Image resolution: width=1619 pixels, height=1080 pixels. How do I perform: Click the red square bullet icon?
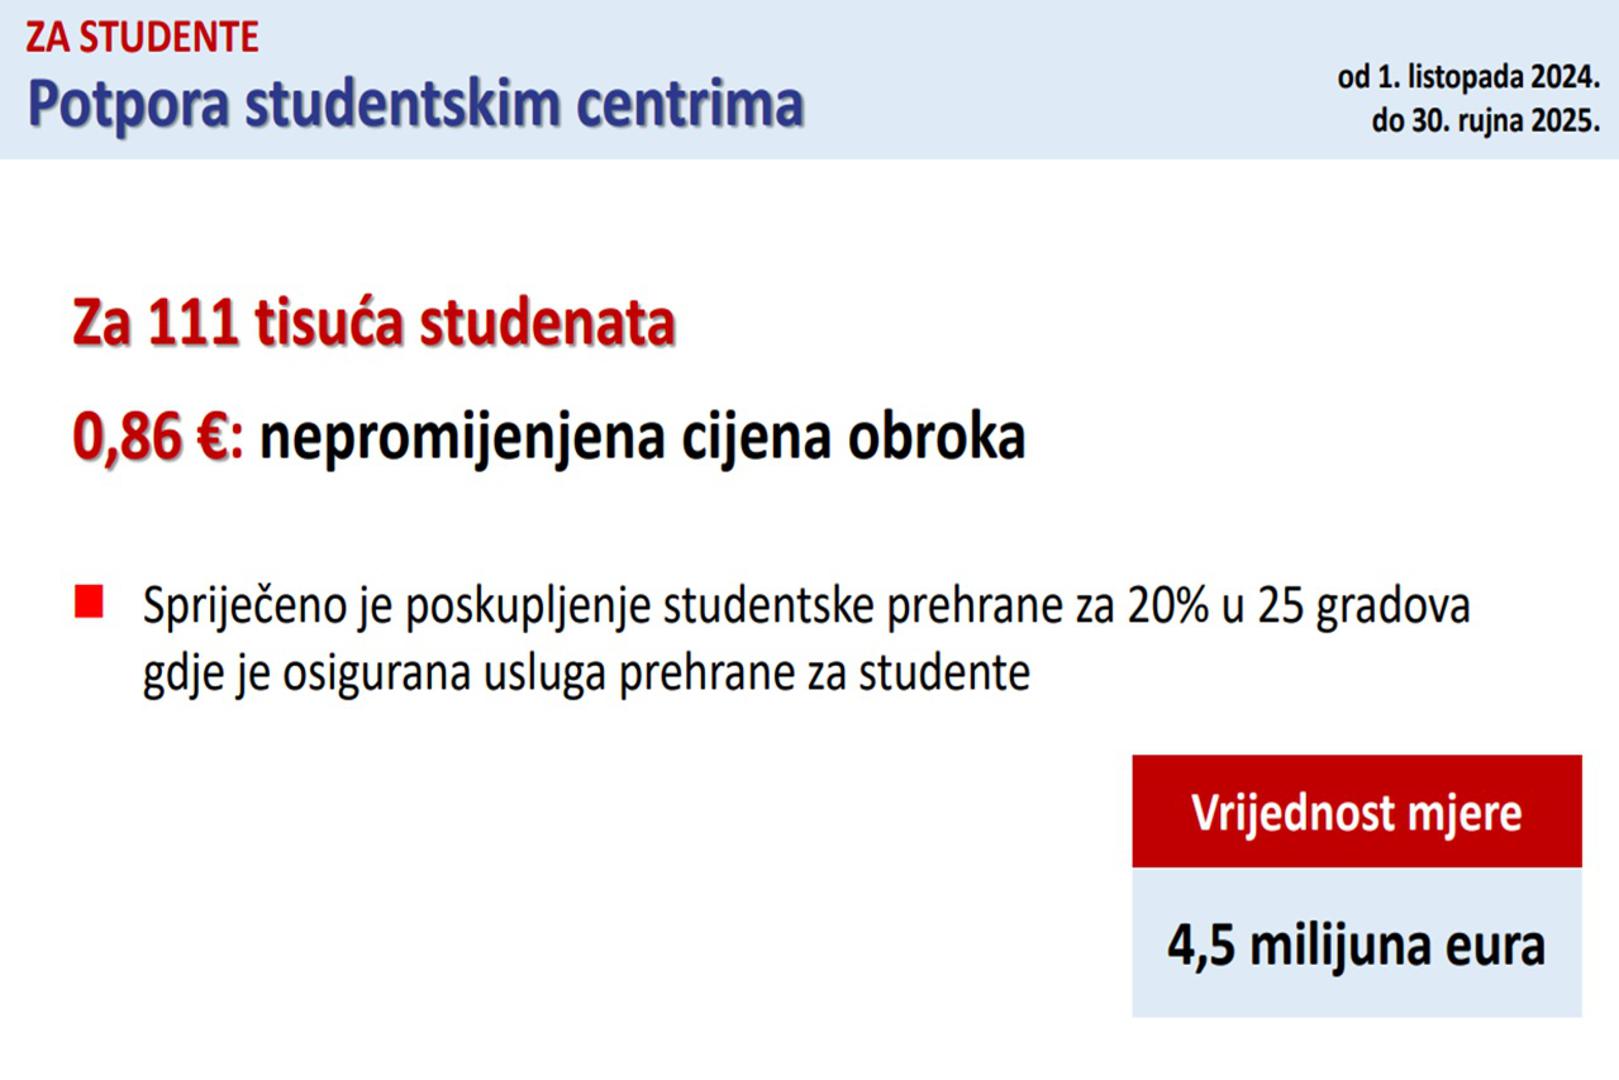(x=89, y=603)
